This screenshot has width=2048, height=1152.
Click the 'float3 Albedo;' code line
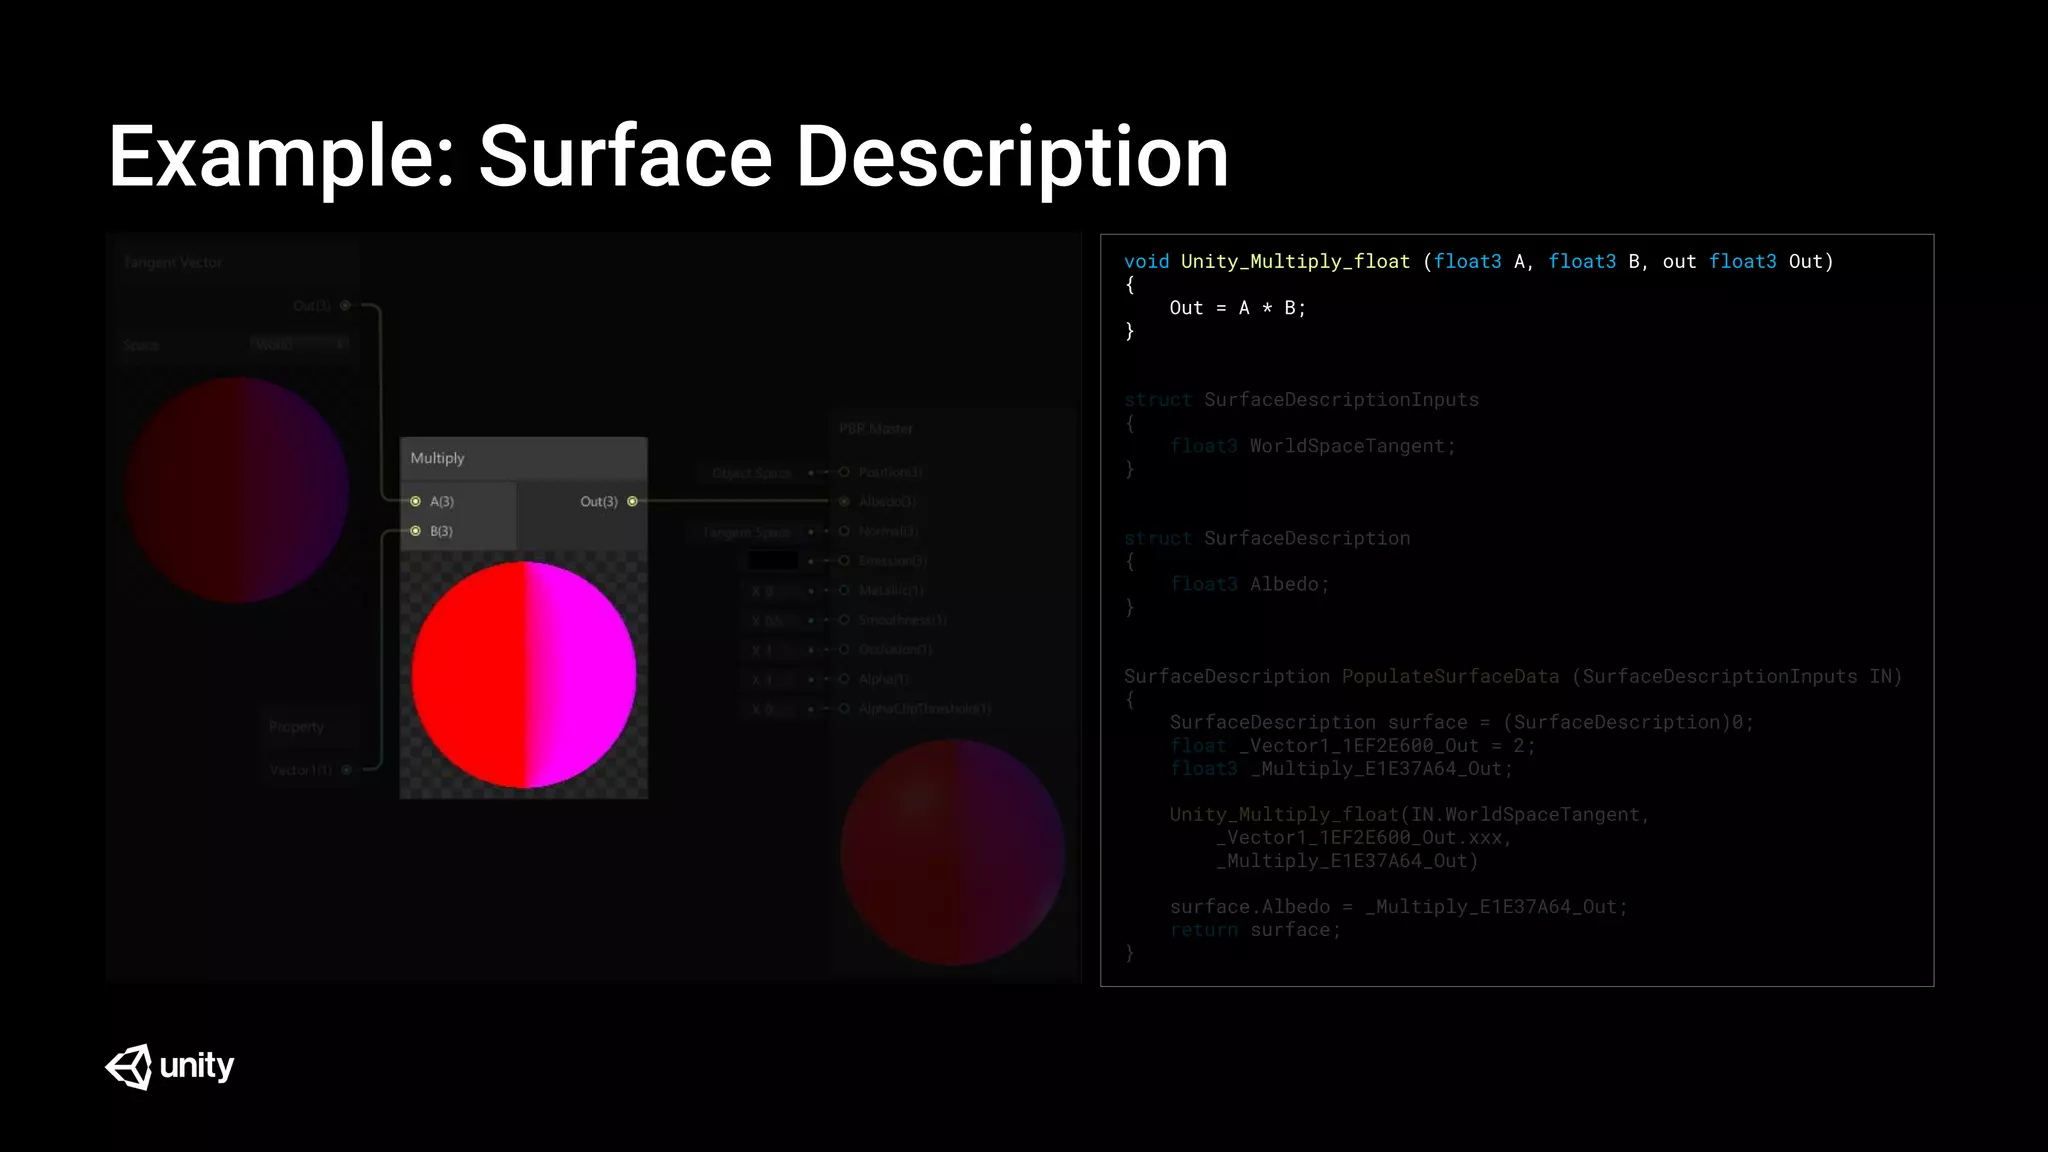[1250, 584]
